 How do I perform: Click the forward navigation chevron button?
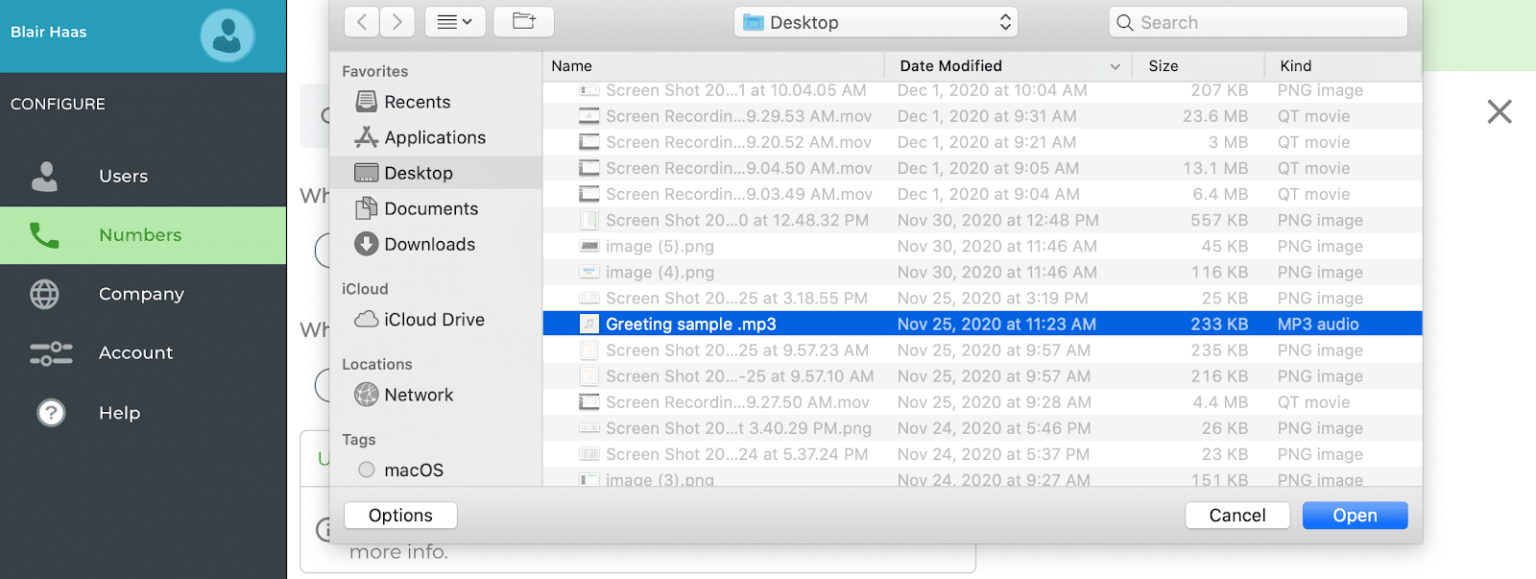(x=397, y=22)
